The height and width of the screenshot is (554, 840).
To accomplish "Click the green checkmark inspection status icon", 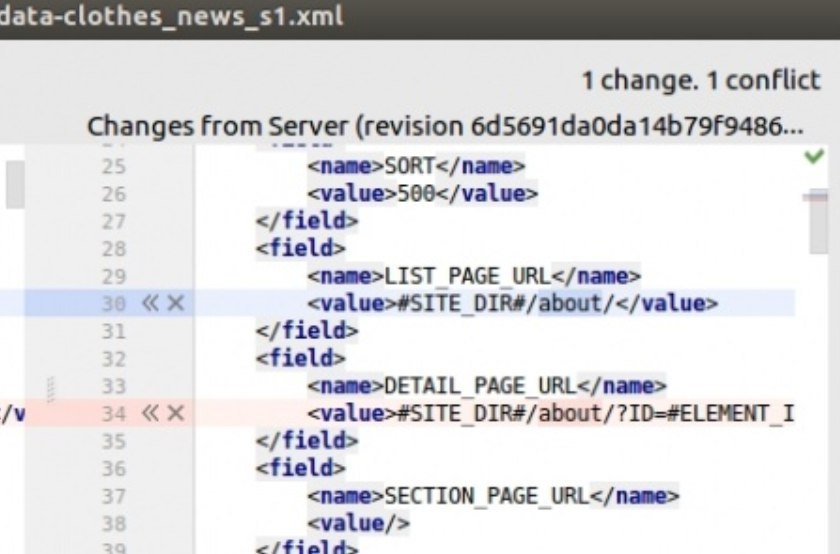I will (x=814, y=156).
